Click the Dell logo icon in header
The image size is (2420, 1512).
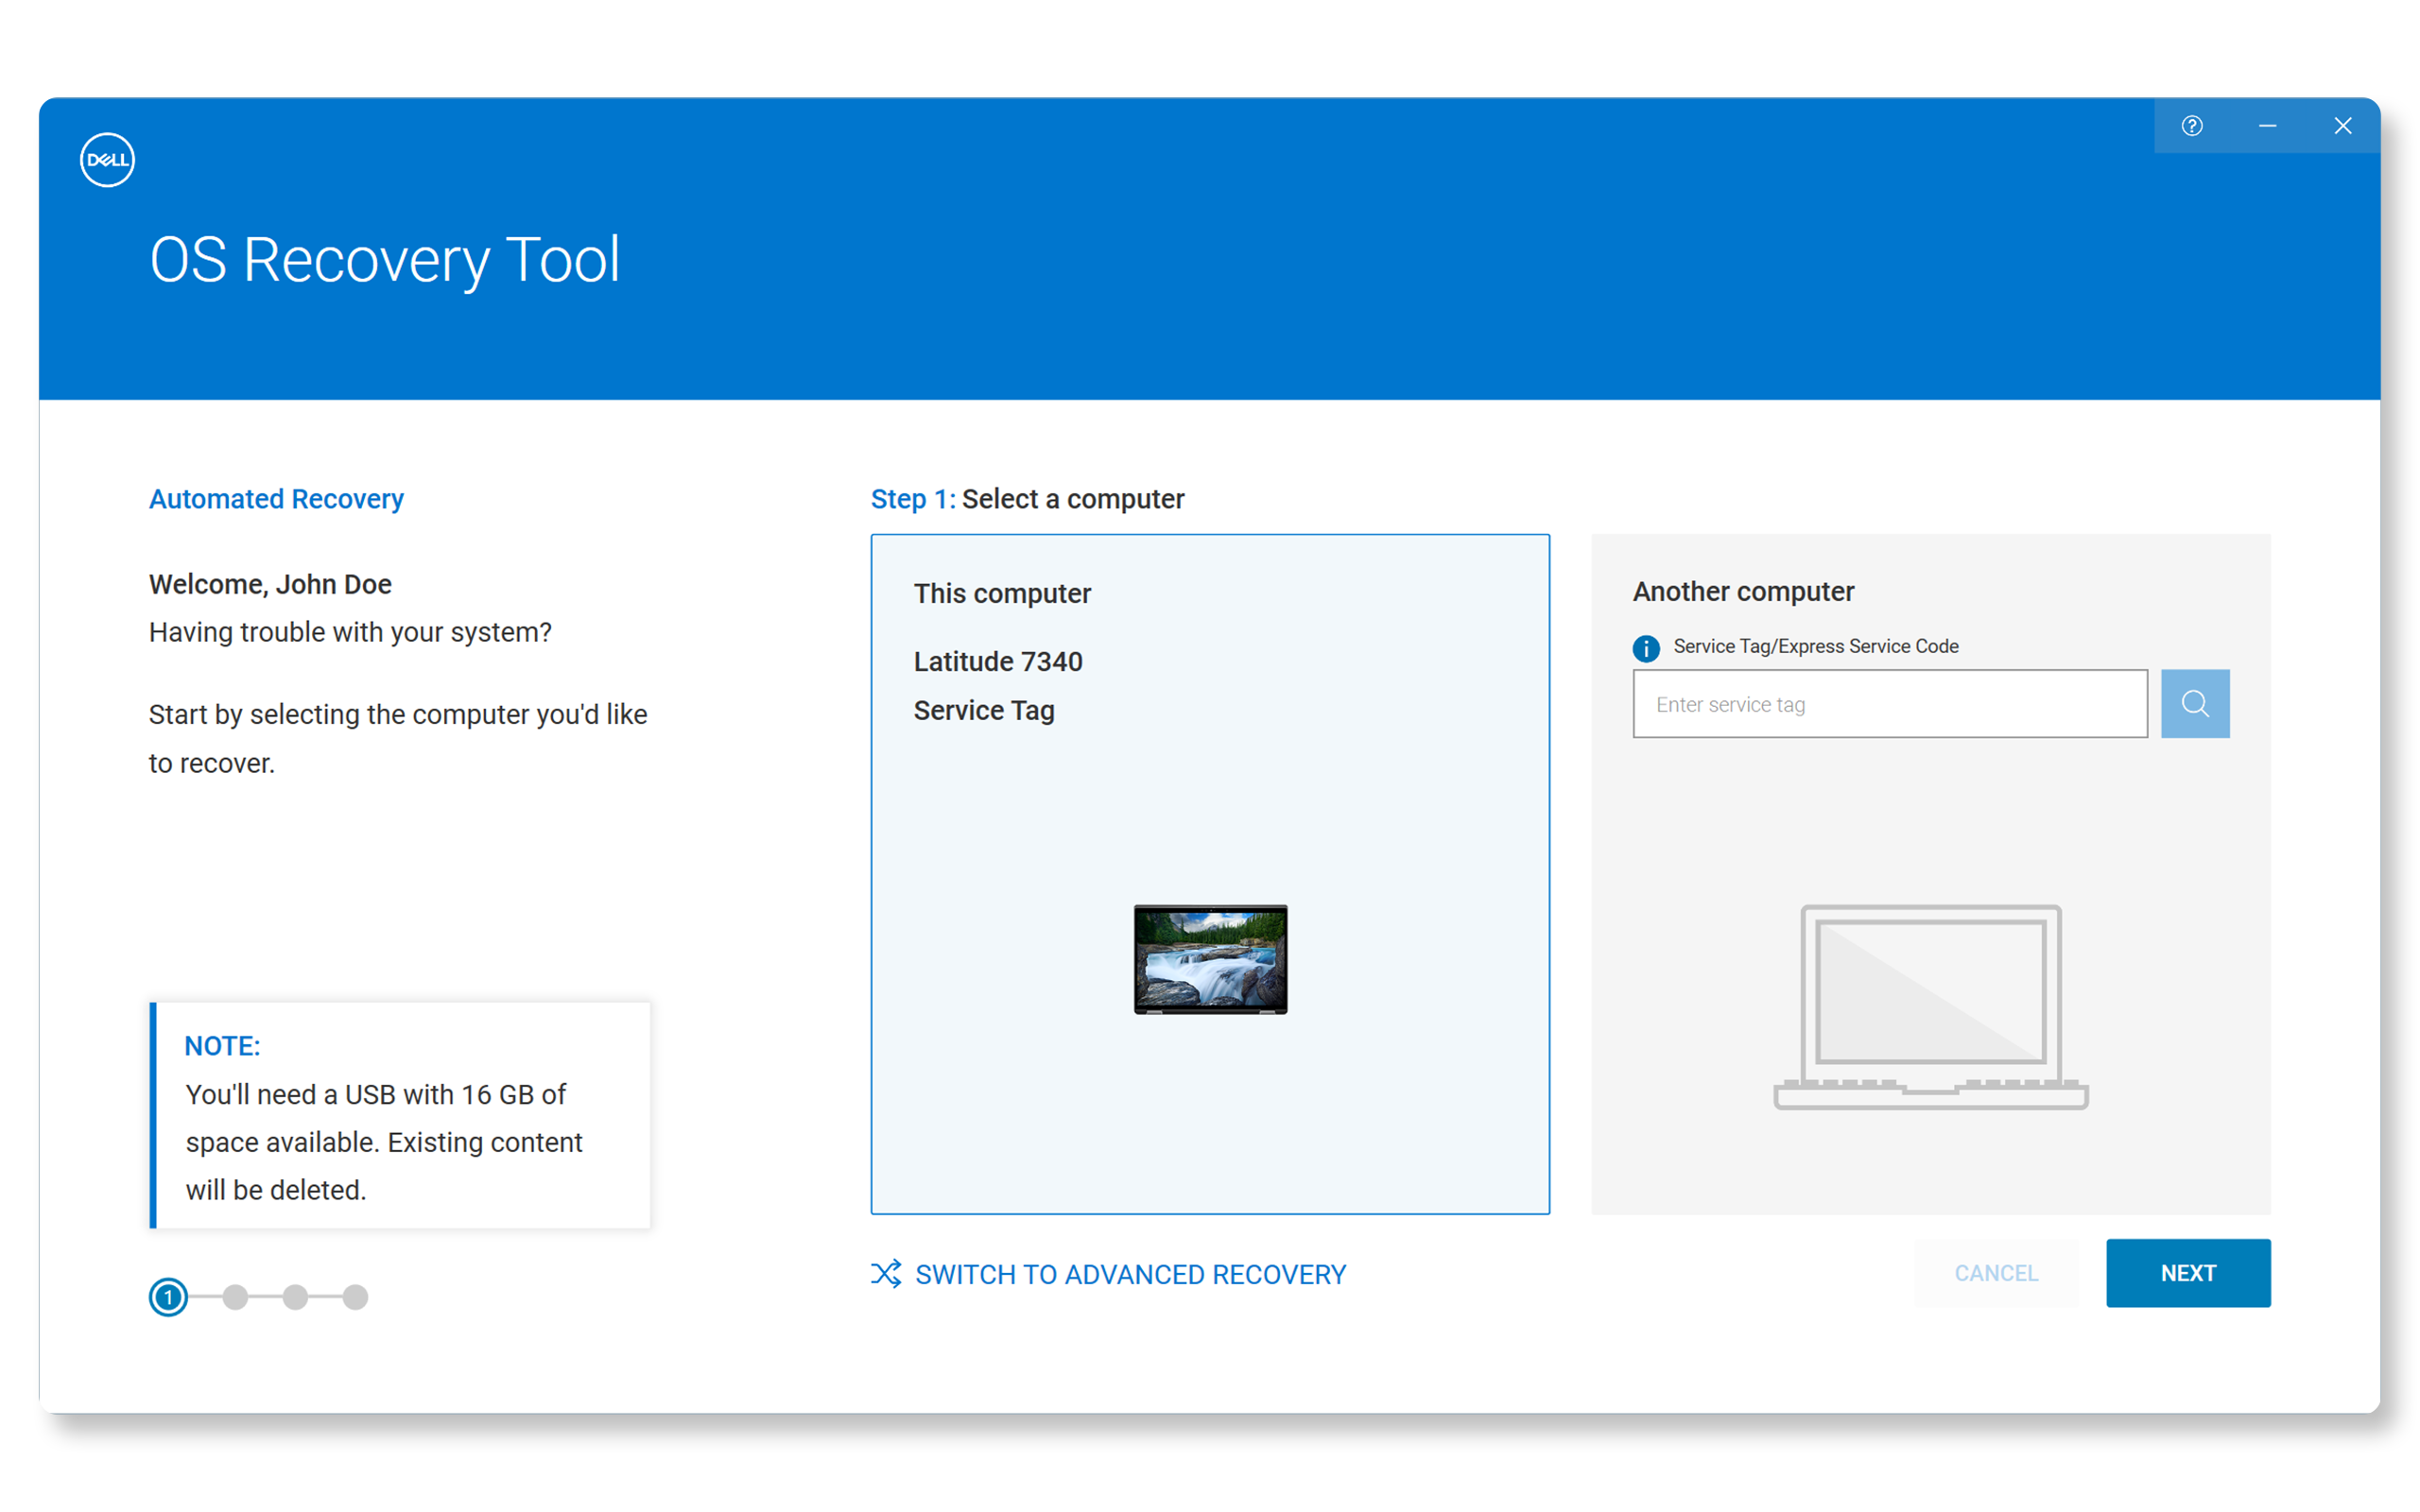(108, 161)
